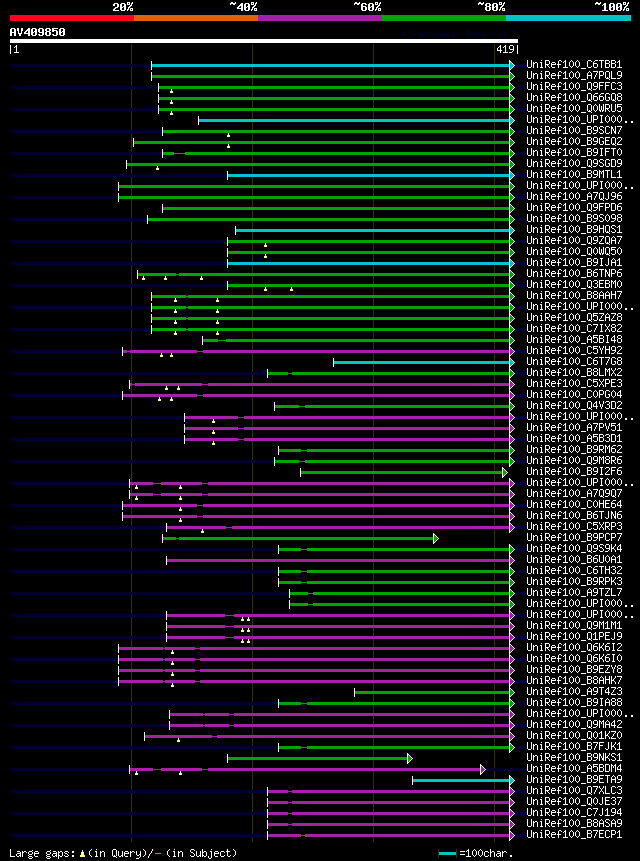Screen dimensions: 640x861
Task: Select the UniRef100_B9ETA9 hit name
Action: click(x=574, y=780)
